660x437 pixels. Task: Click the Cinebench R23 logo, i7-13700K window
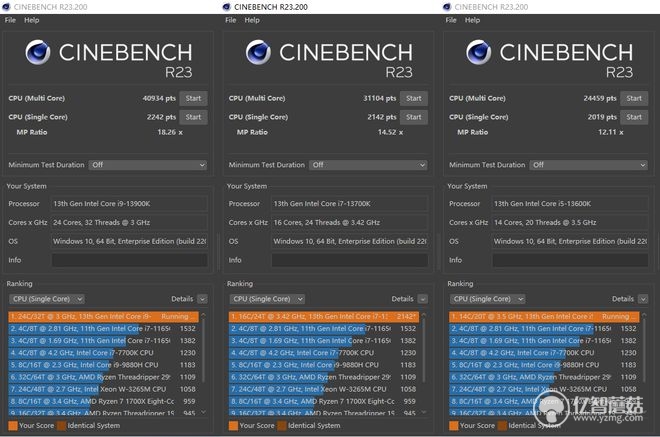tap(329, 58)
